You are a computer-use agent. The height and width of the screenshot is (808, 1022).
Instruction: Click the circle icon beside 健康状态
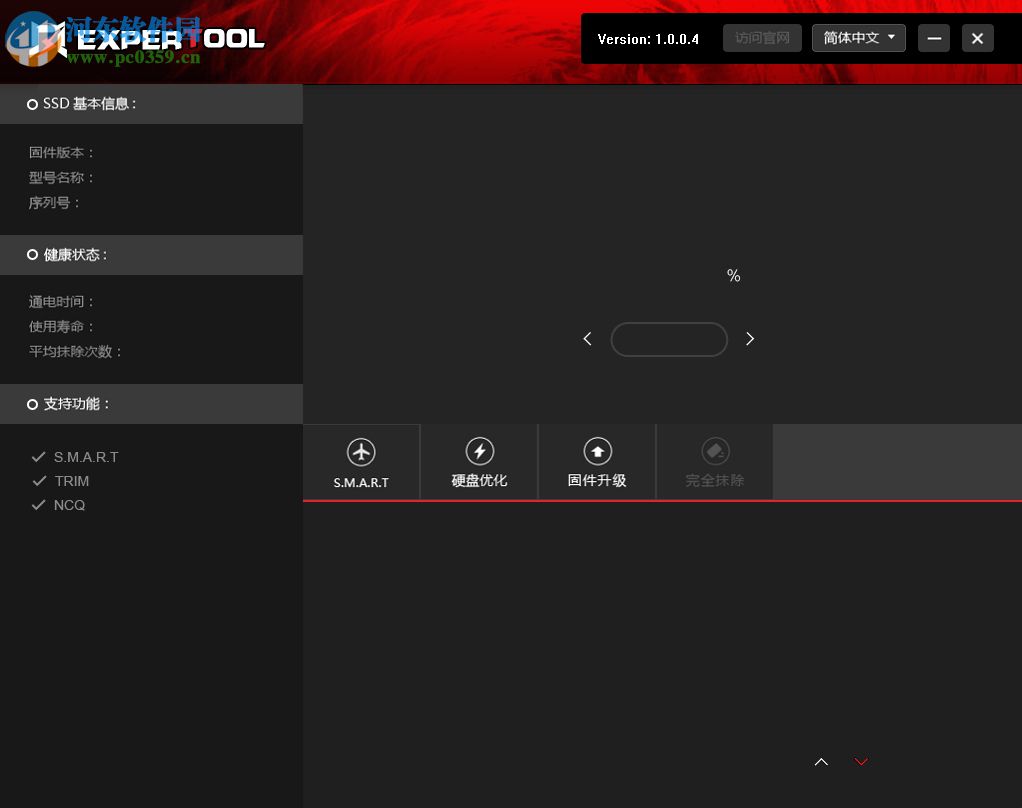(32, 254)
